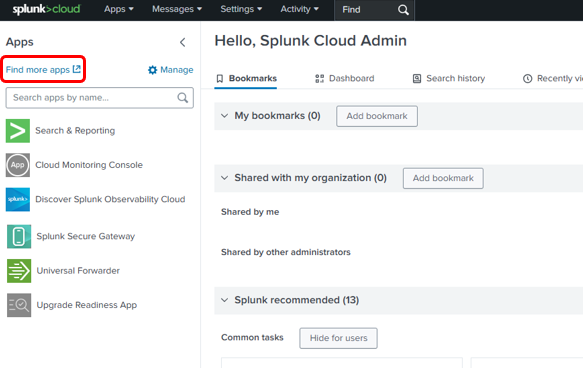Viewport: 583px width, 368px height.
Task: Switch to the Recently viewed tab
Action: pyautogui.click(x=553, y=78)
